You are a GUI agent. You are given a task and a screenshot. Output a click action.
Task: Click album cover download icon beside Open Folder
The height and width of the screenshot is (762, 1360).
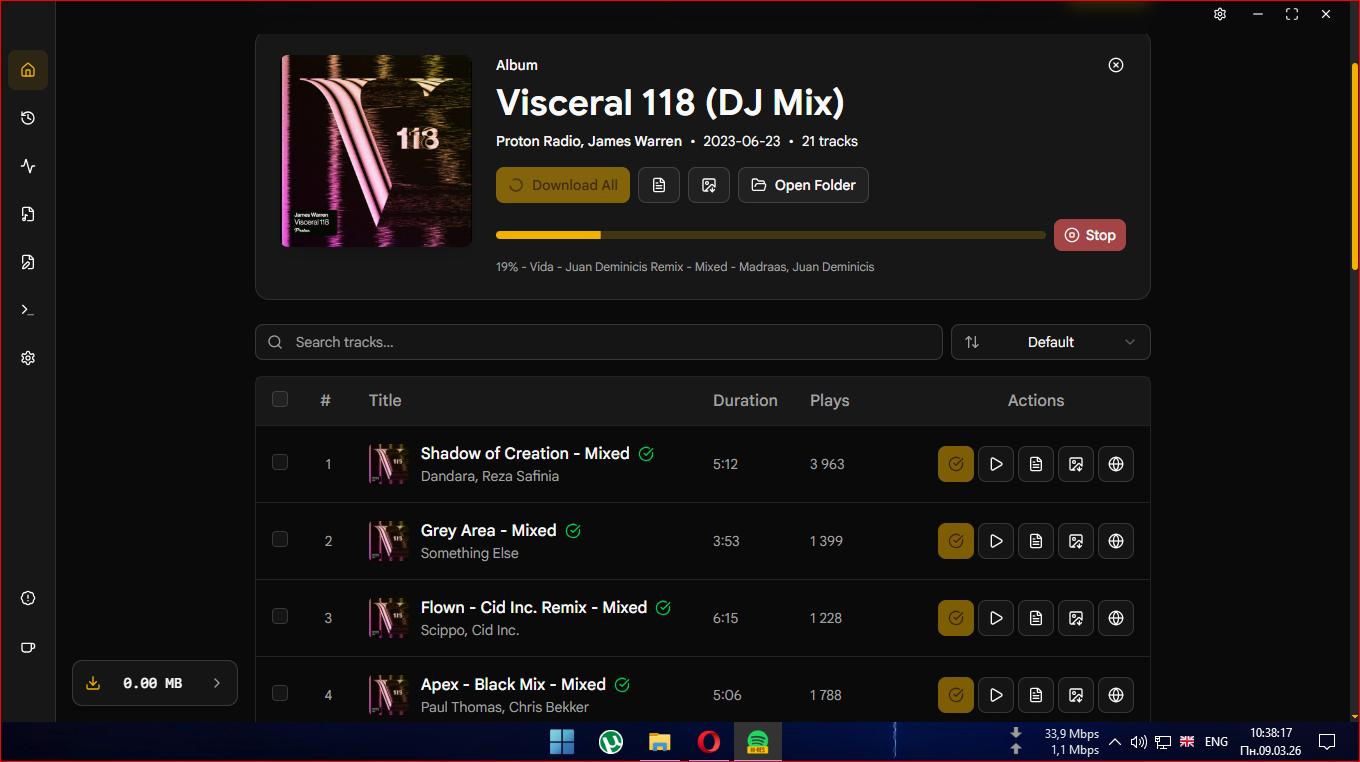pyautogui.click(x=709, y=185)
